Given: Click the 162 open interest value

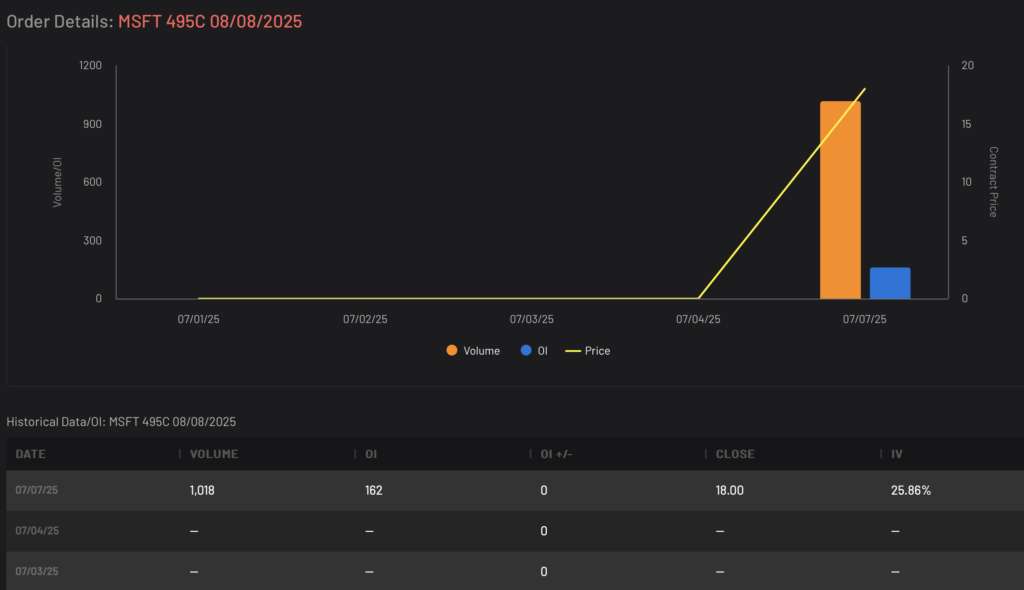Looking at the screenshot, I should point(374,490).
